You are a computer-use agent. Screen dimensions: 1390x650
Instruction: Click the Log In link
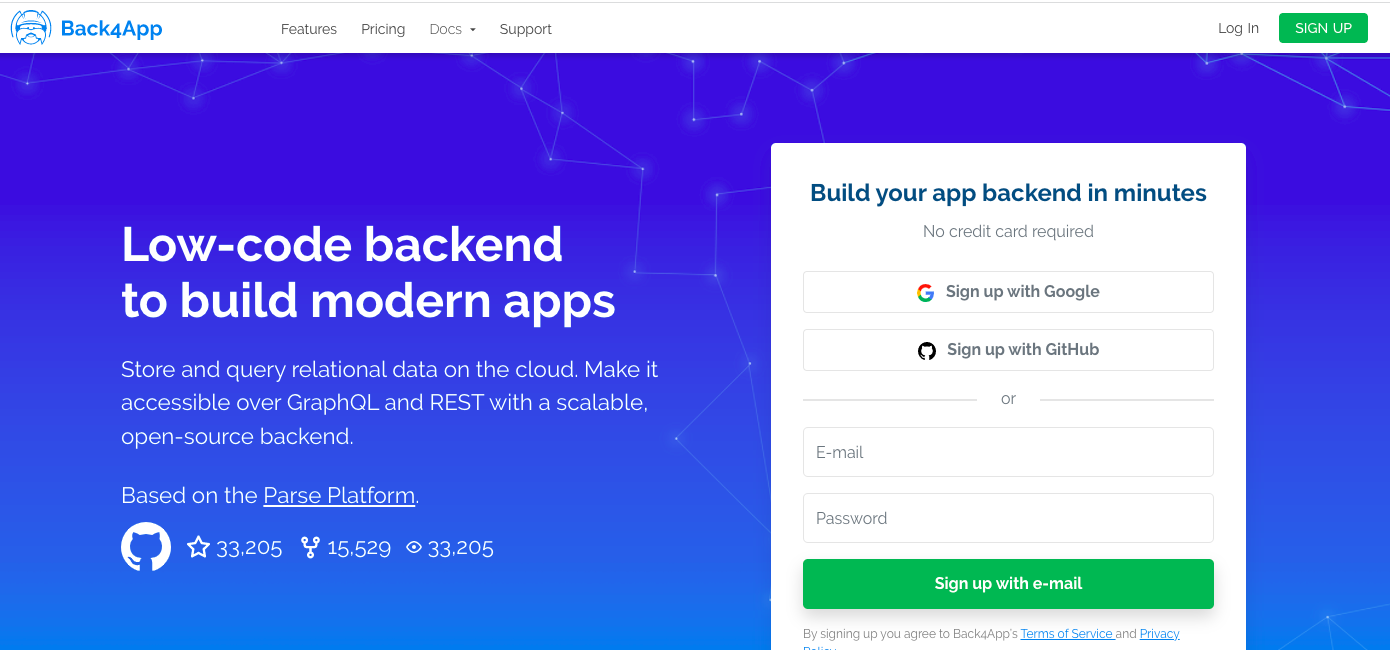[x=1238, y=28]
